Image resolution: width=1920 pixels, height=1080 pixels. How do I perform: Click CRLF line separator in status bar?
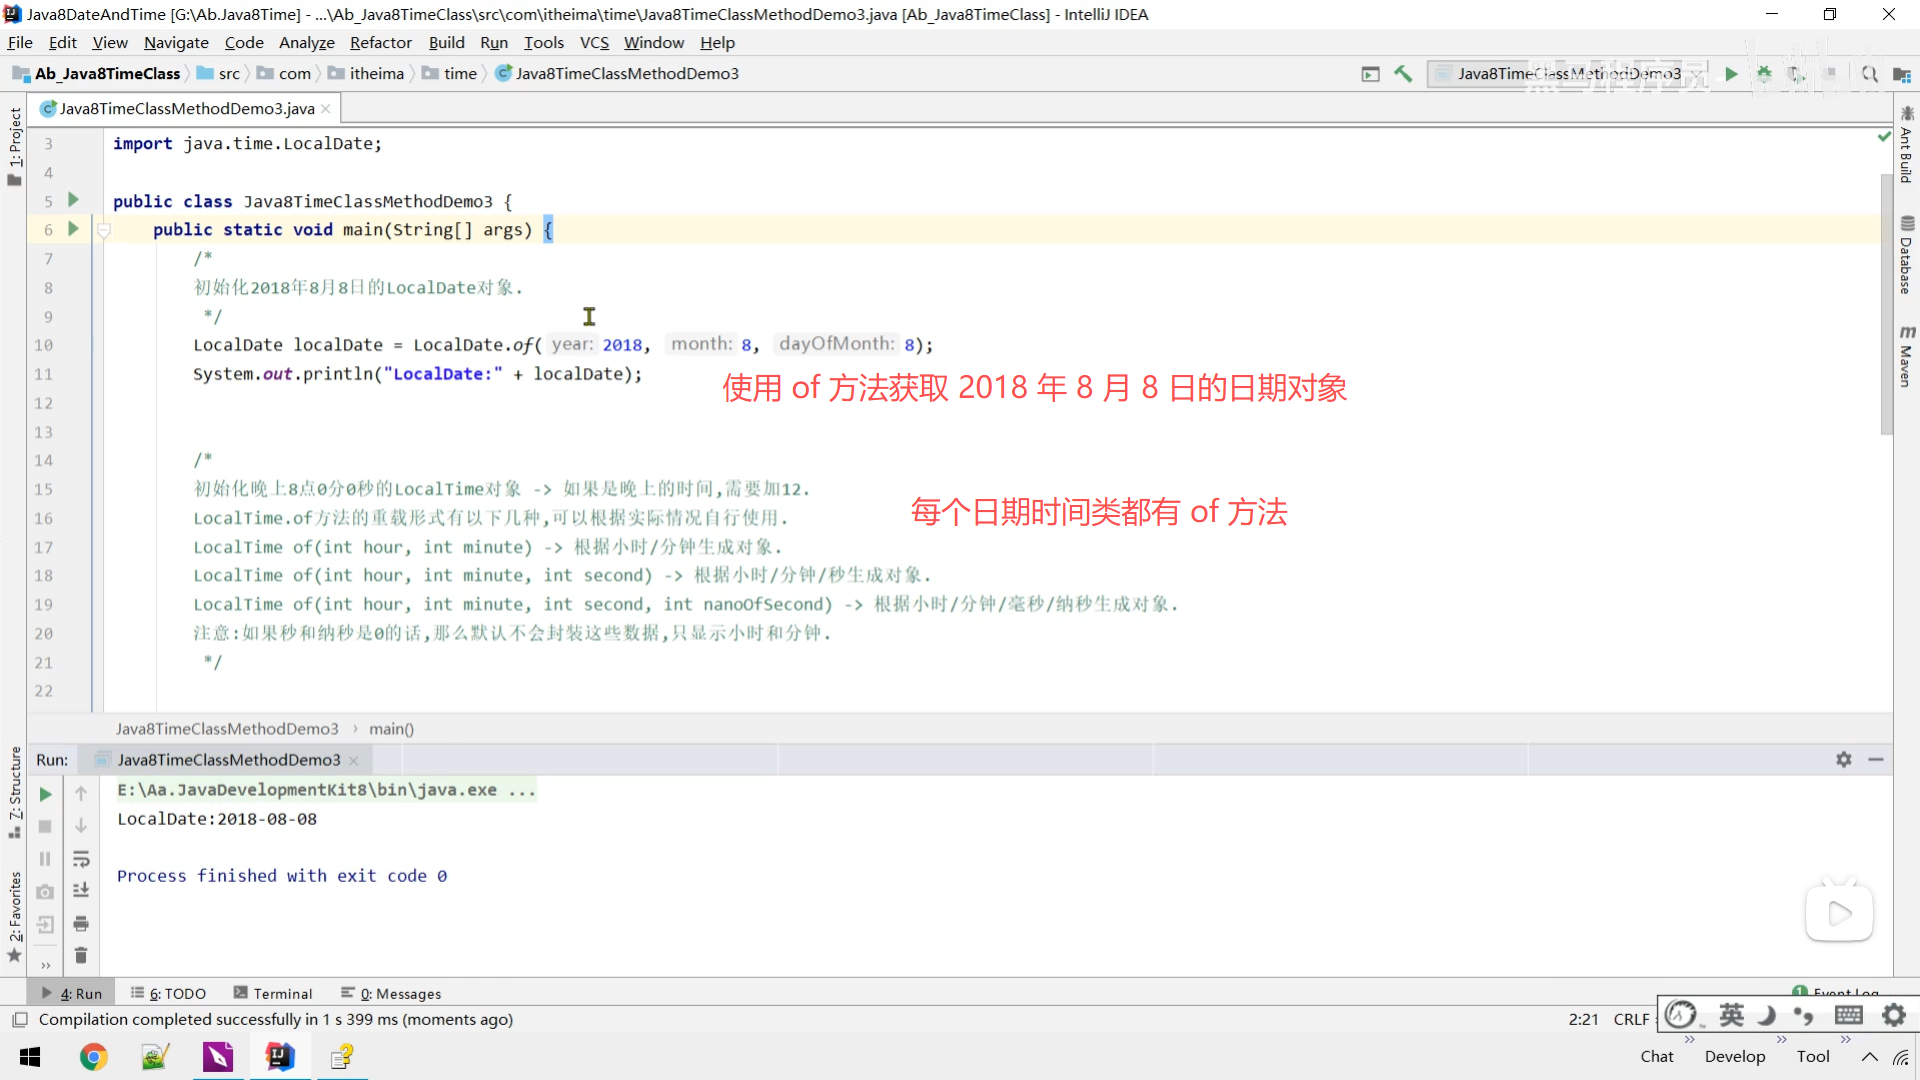pyautogui.click(x=1631, y=1019)
